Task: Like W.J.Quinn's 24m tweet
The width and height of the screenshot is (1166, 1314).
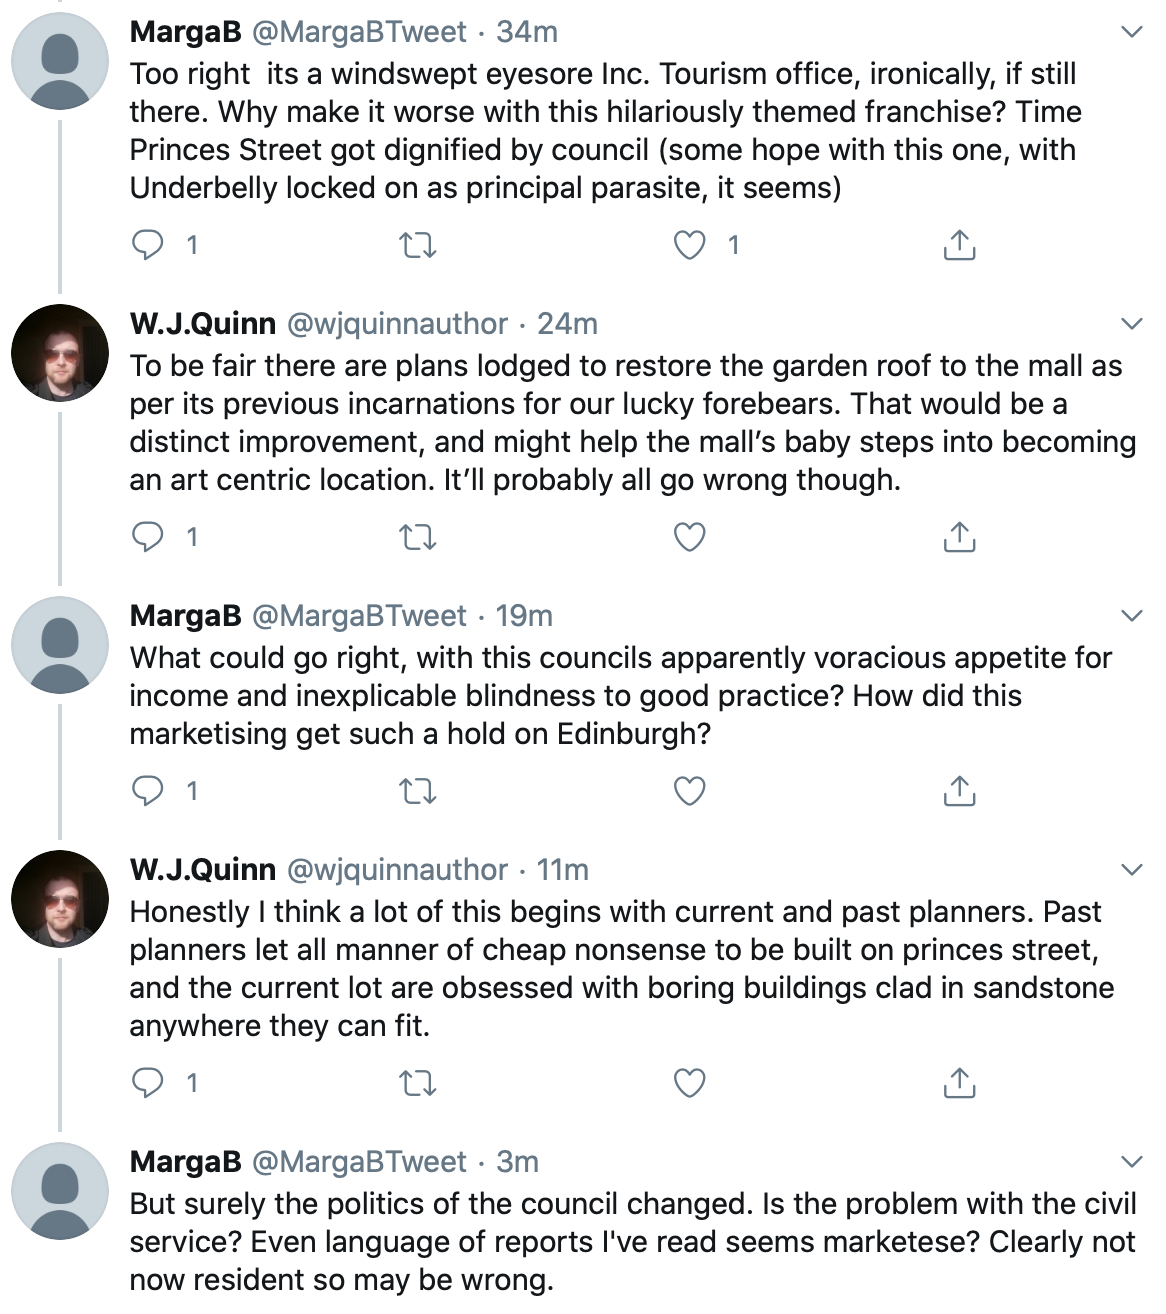Action: (690, 537)
